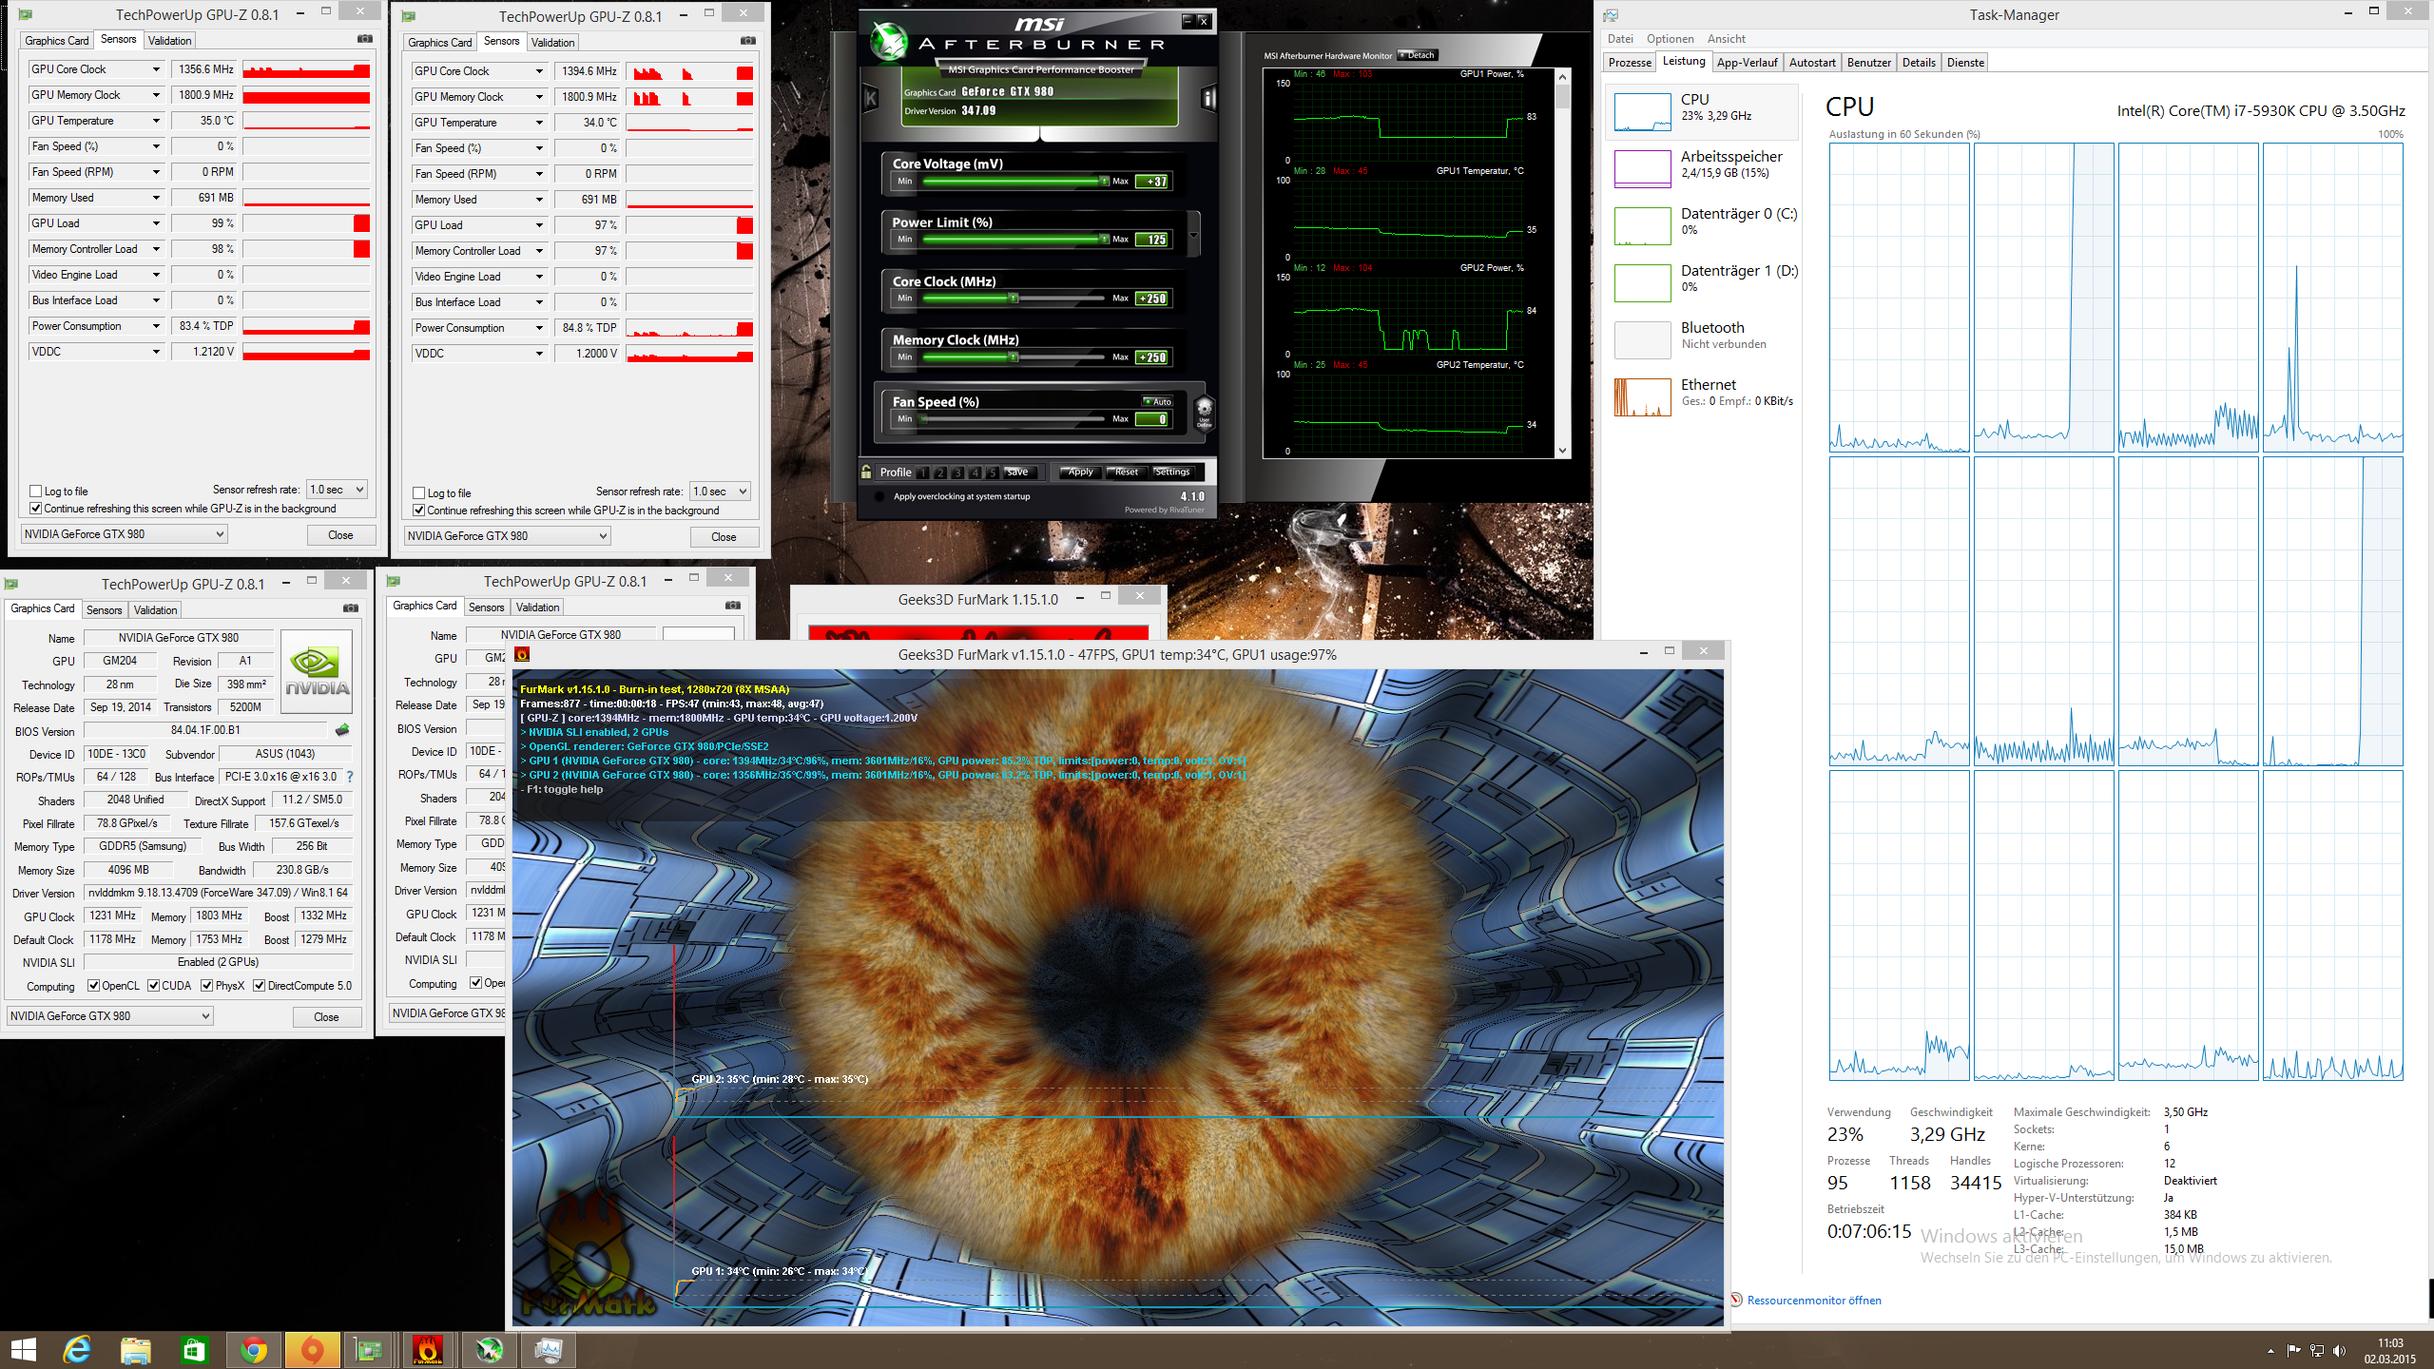This screenshot has width=2434, height=1369.
Task: Expand the Power Limit arrow in Afterburner
Action: [1193, 235]
